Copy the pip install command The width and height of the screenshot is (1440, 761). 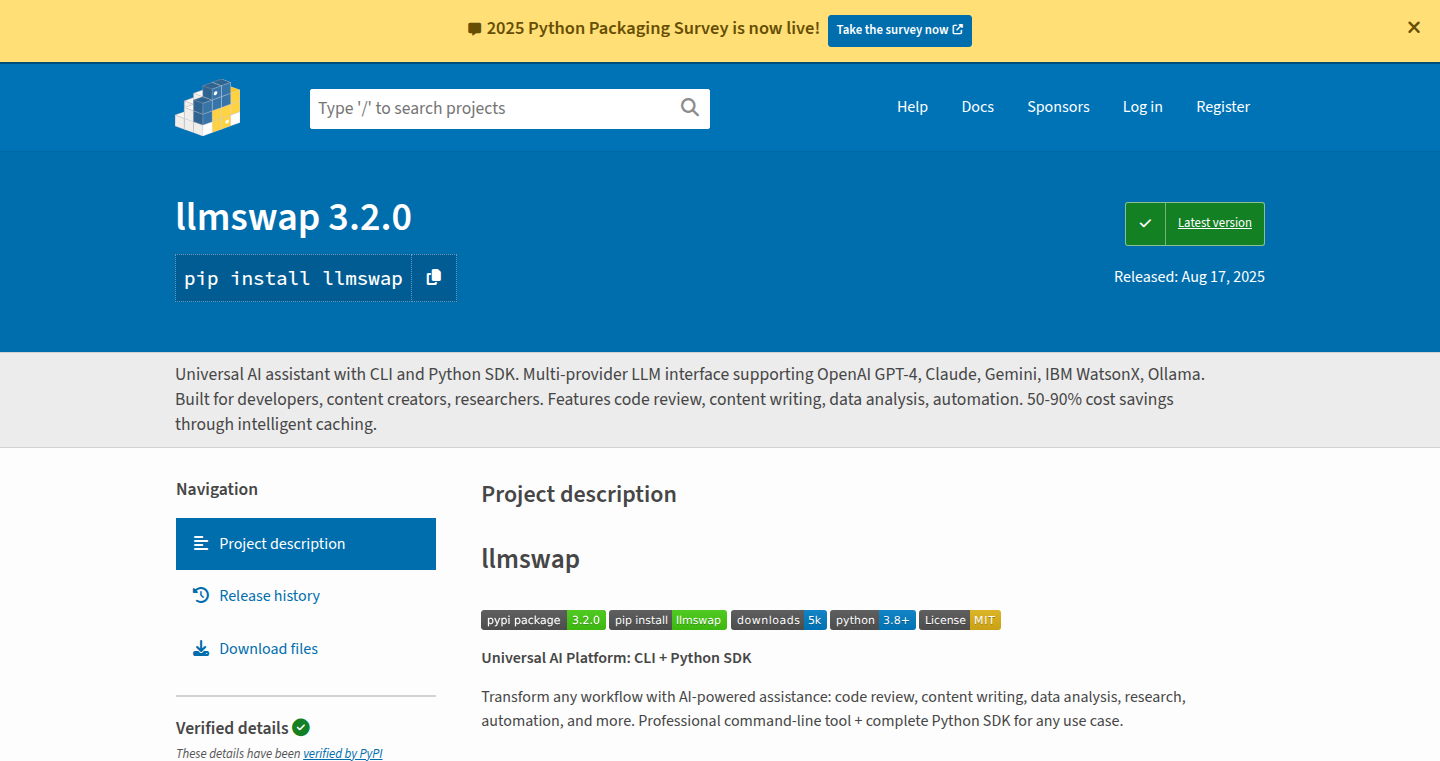click(x=434, y=278)
